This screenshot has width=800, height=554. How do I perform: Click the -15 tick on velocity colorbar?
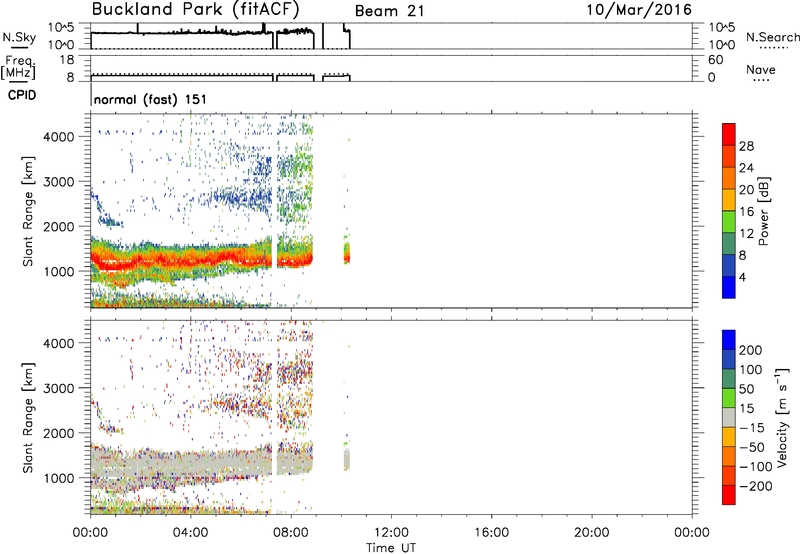(x=752, y=427)
